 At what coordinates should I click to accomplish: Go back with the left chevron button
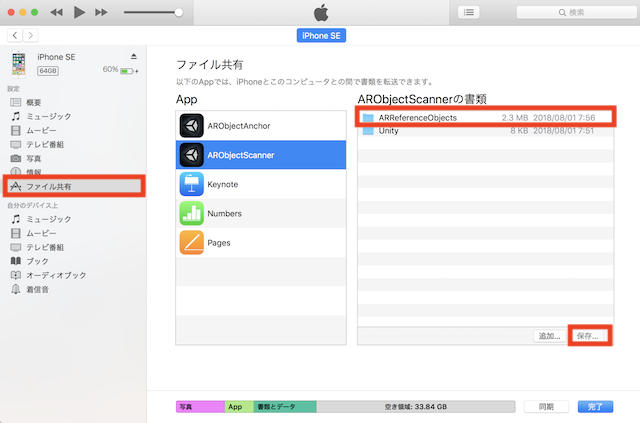[x=15, y=36]
